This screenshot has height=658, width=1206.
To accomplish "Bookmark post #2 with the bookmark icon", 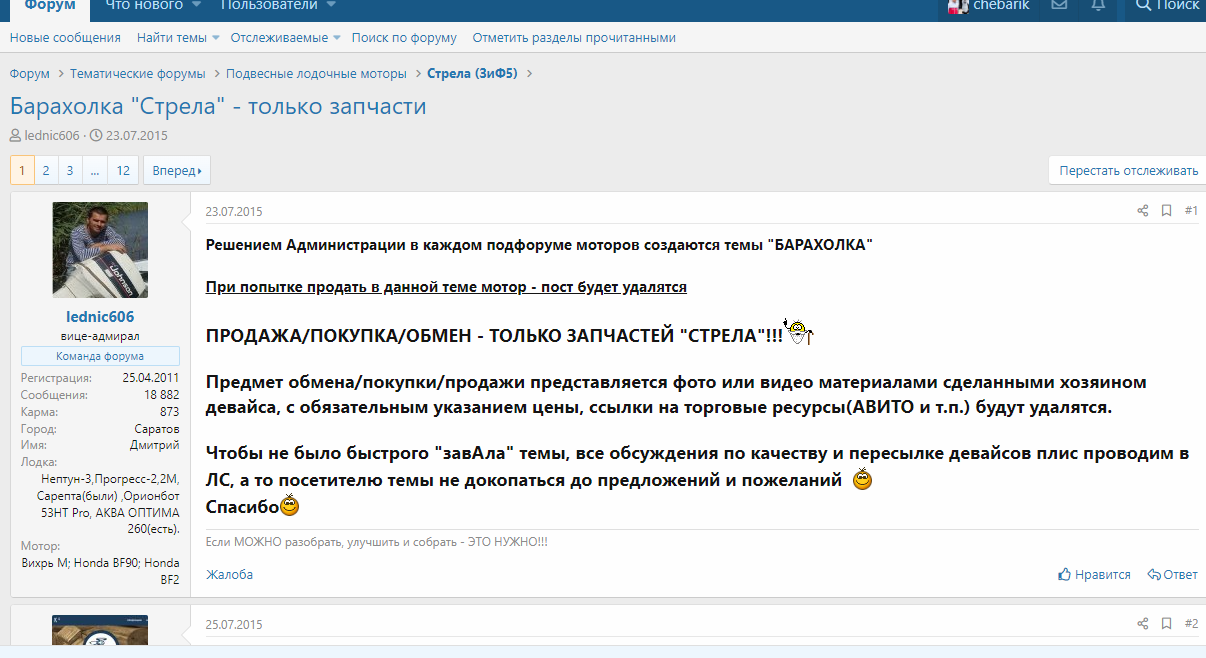I will 1166,624.
